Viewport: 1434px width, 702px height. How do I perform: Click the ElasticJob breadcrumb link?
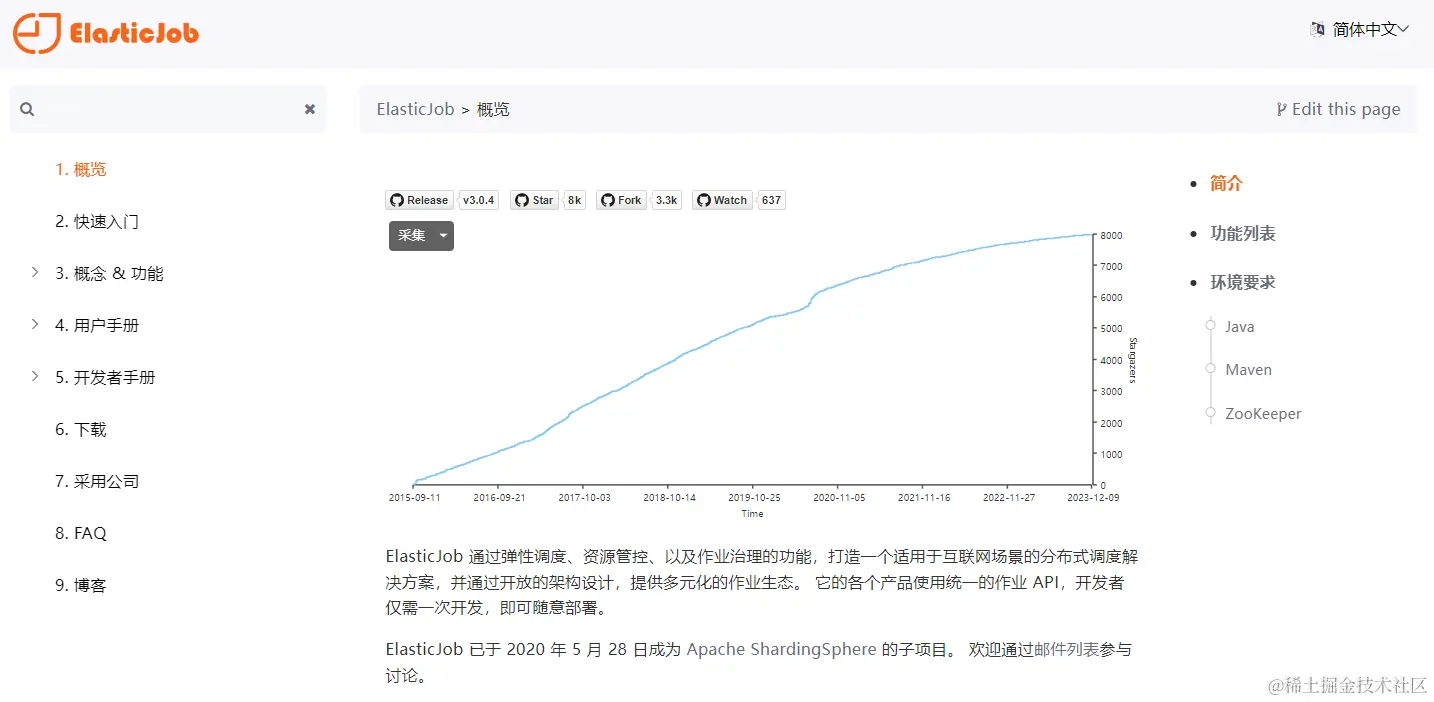[x=416, y=109]
